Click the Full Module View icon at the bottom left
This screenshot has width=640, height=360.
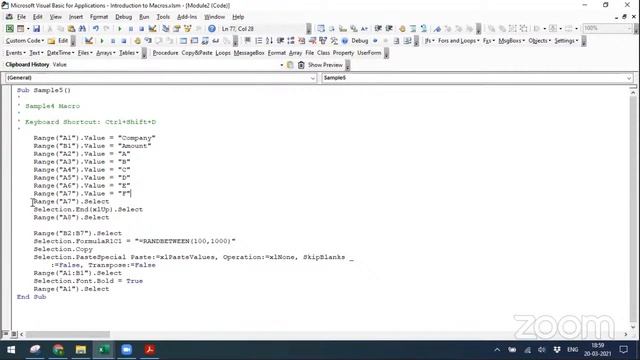13,334
